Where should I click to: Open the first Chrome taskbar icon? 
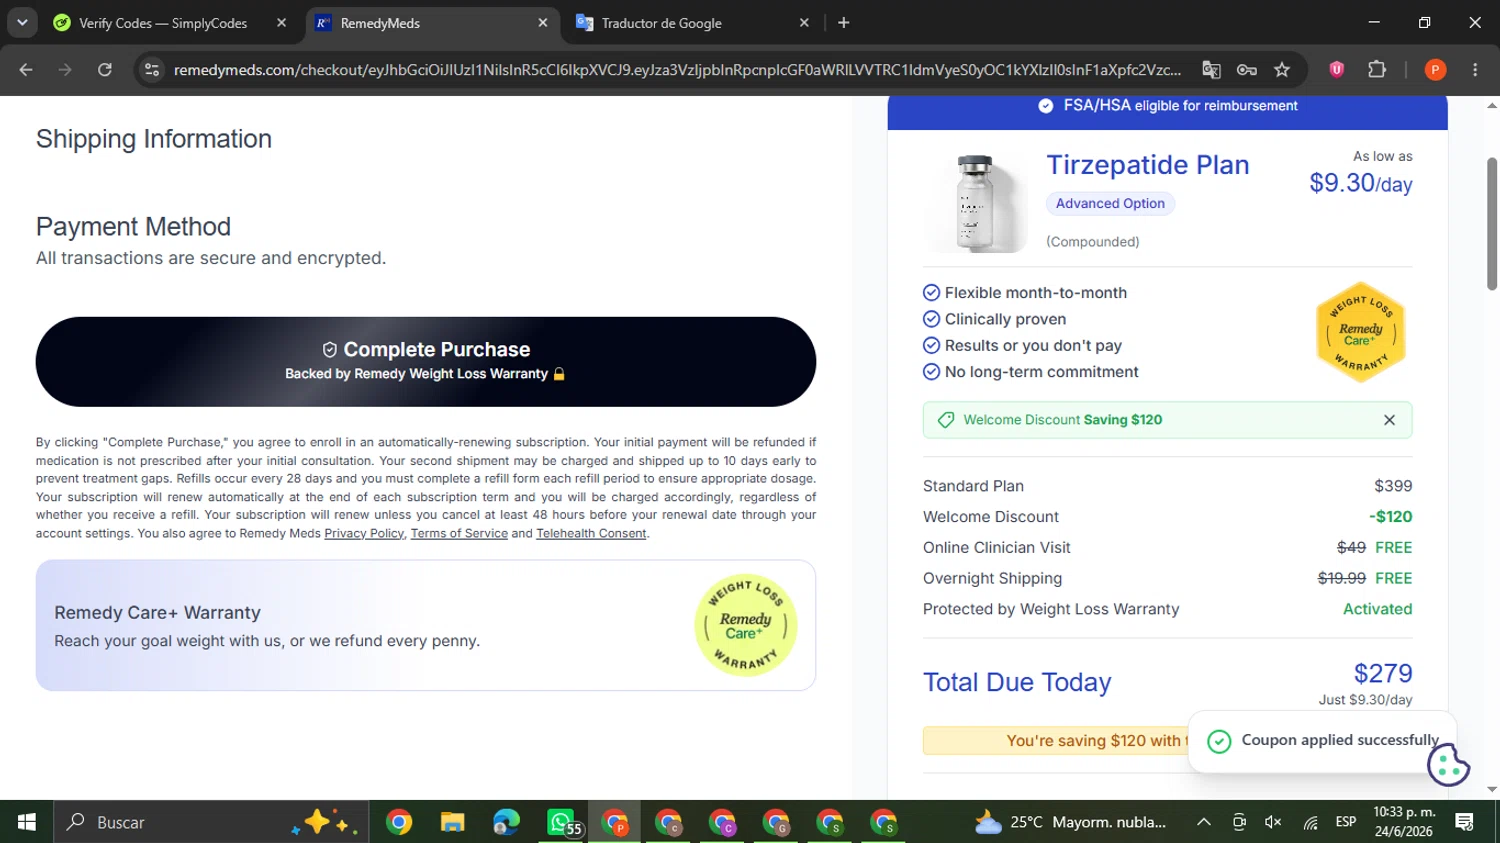pyautogui.click(x=399, y=822)
